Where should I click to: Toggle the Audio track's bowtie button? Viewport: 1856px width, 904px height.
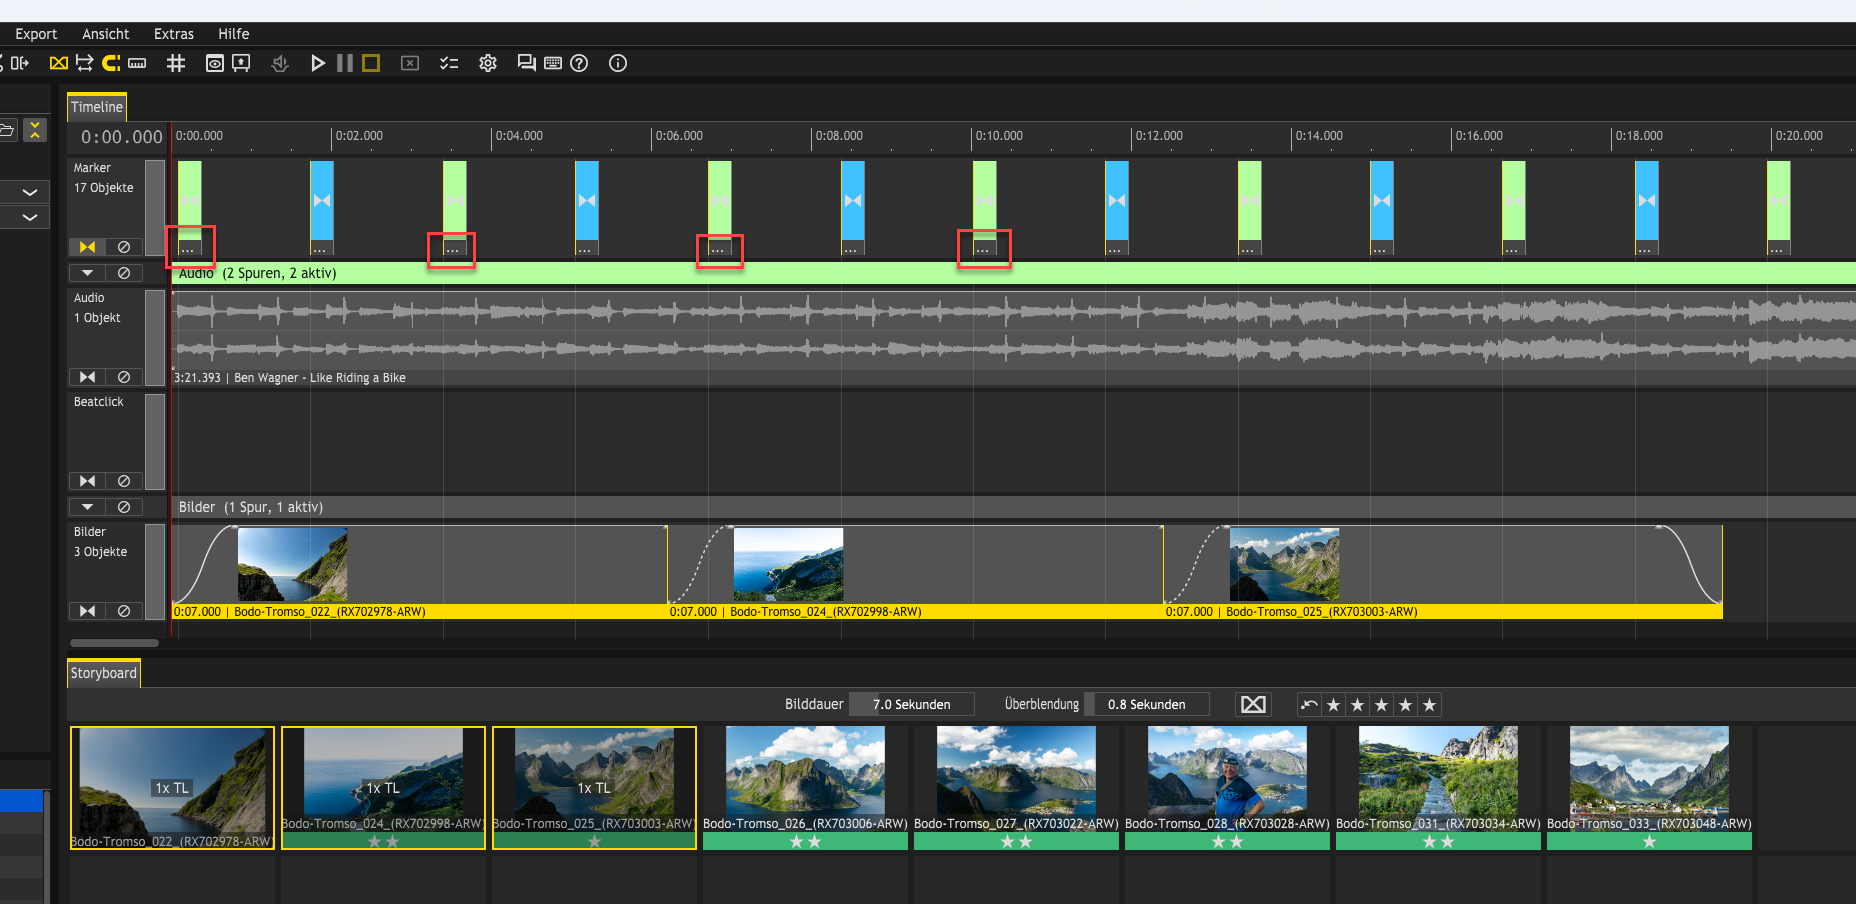(87, 377)
